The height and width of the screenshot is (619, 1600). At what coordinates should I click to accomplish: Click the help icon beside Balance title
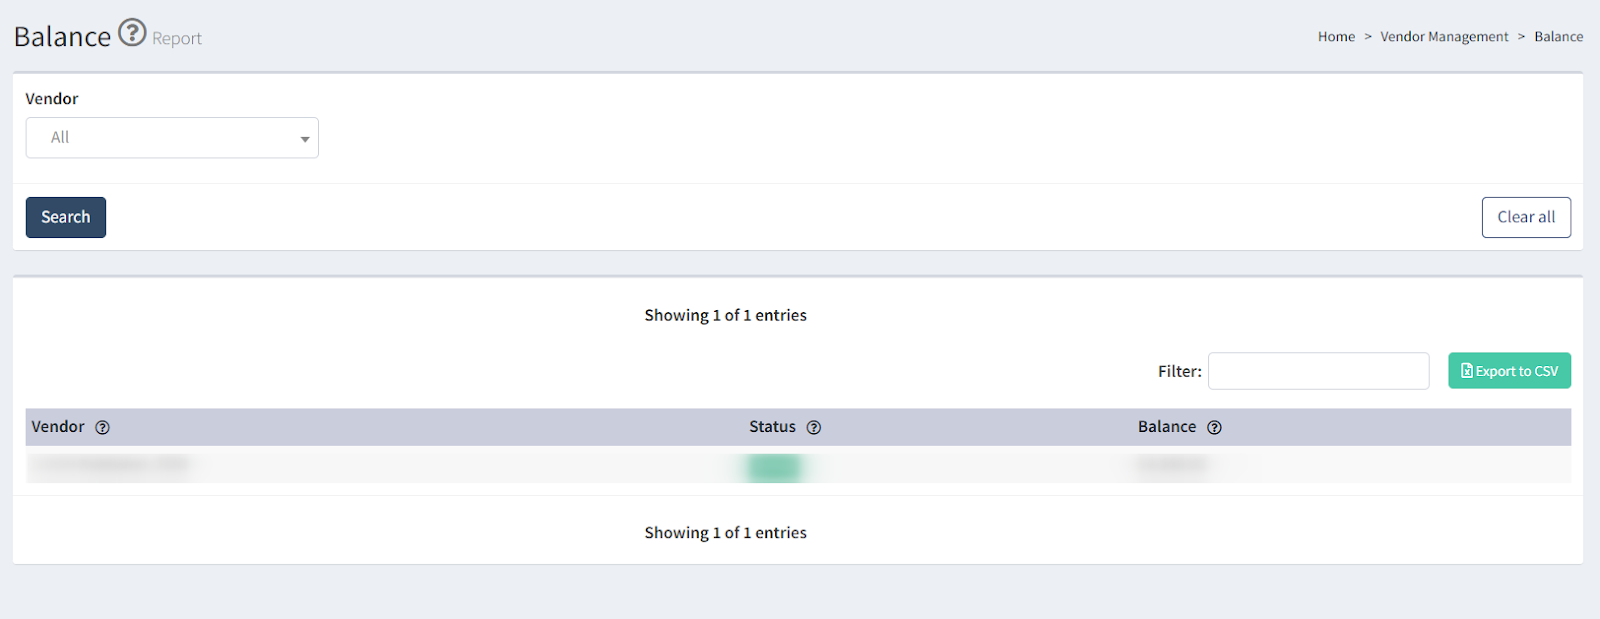pyautogui.click(x=132, y=33)
